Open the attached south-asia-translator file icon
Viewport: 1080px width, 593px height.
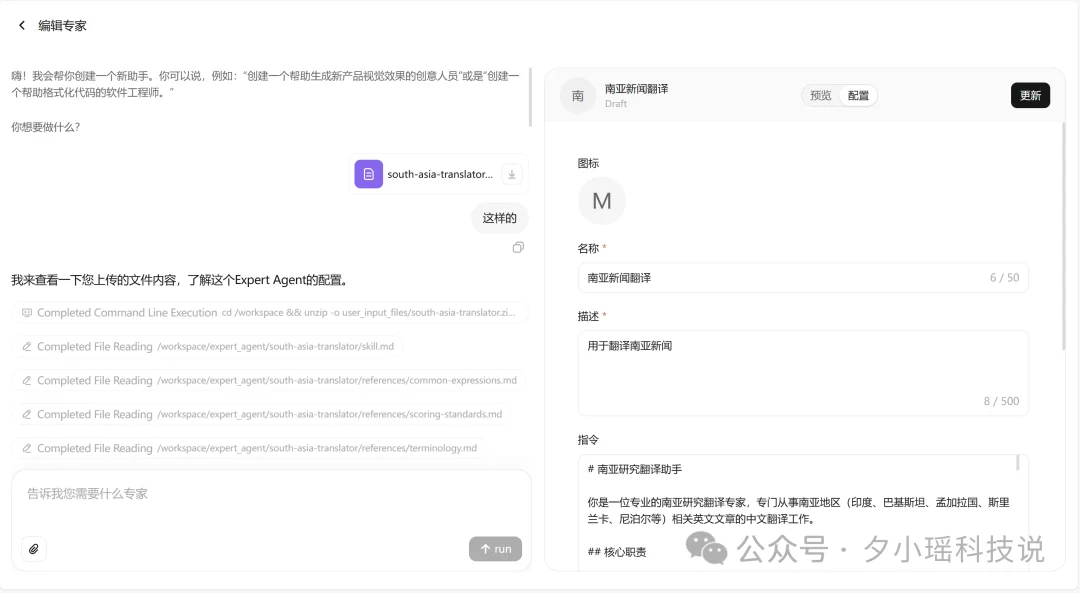368,173
